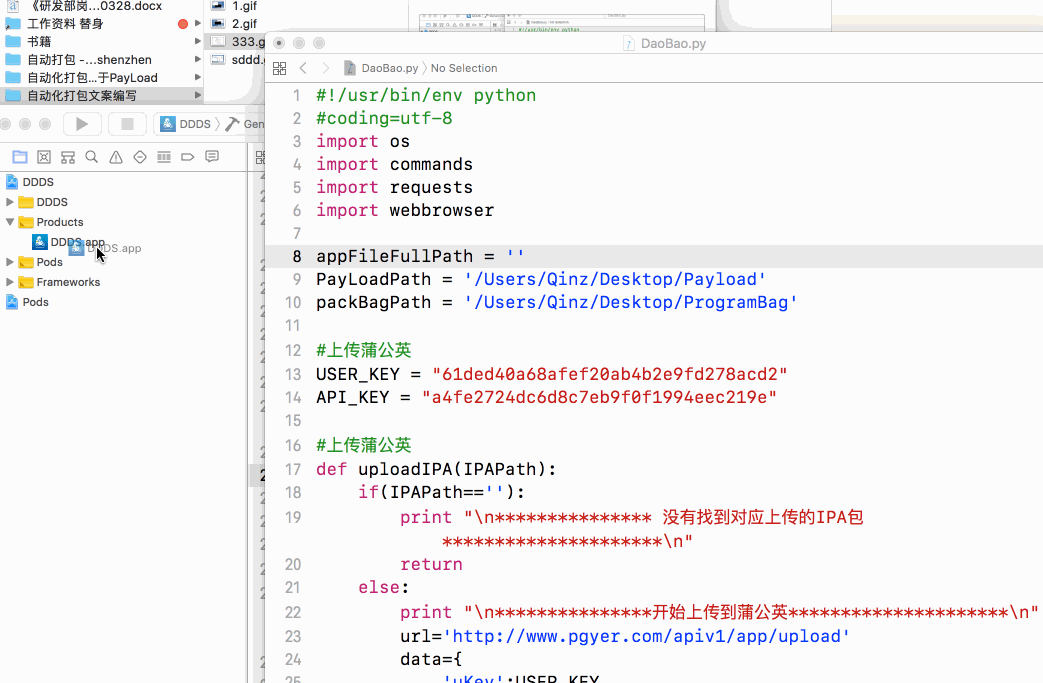Open the Test navigator diamond icon
This screenshot has height=683, width=1043.
click(x=140, y=157)
